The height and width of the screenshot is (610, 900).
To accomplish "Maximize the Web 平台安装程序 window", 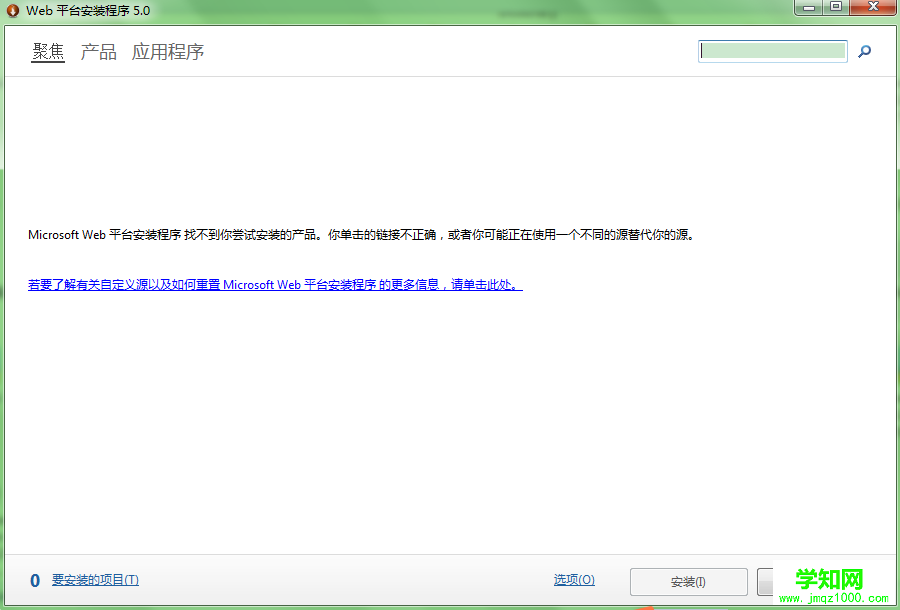I will [x=836, y=7].
